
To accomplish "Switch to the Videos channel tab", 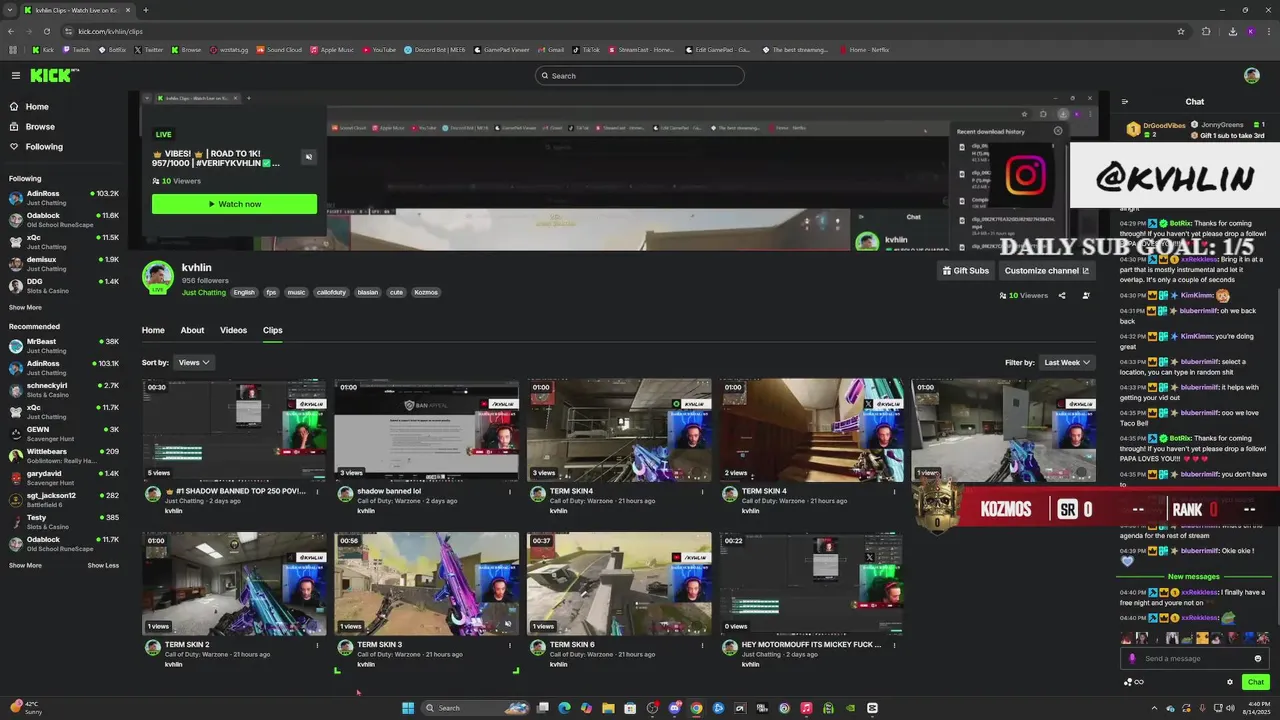I will (x=233, y=330).
